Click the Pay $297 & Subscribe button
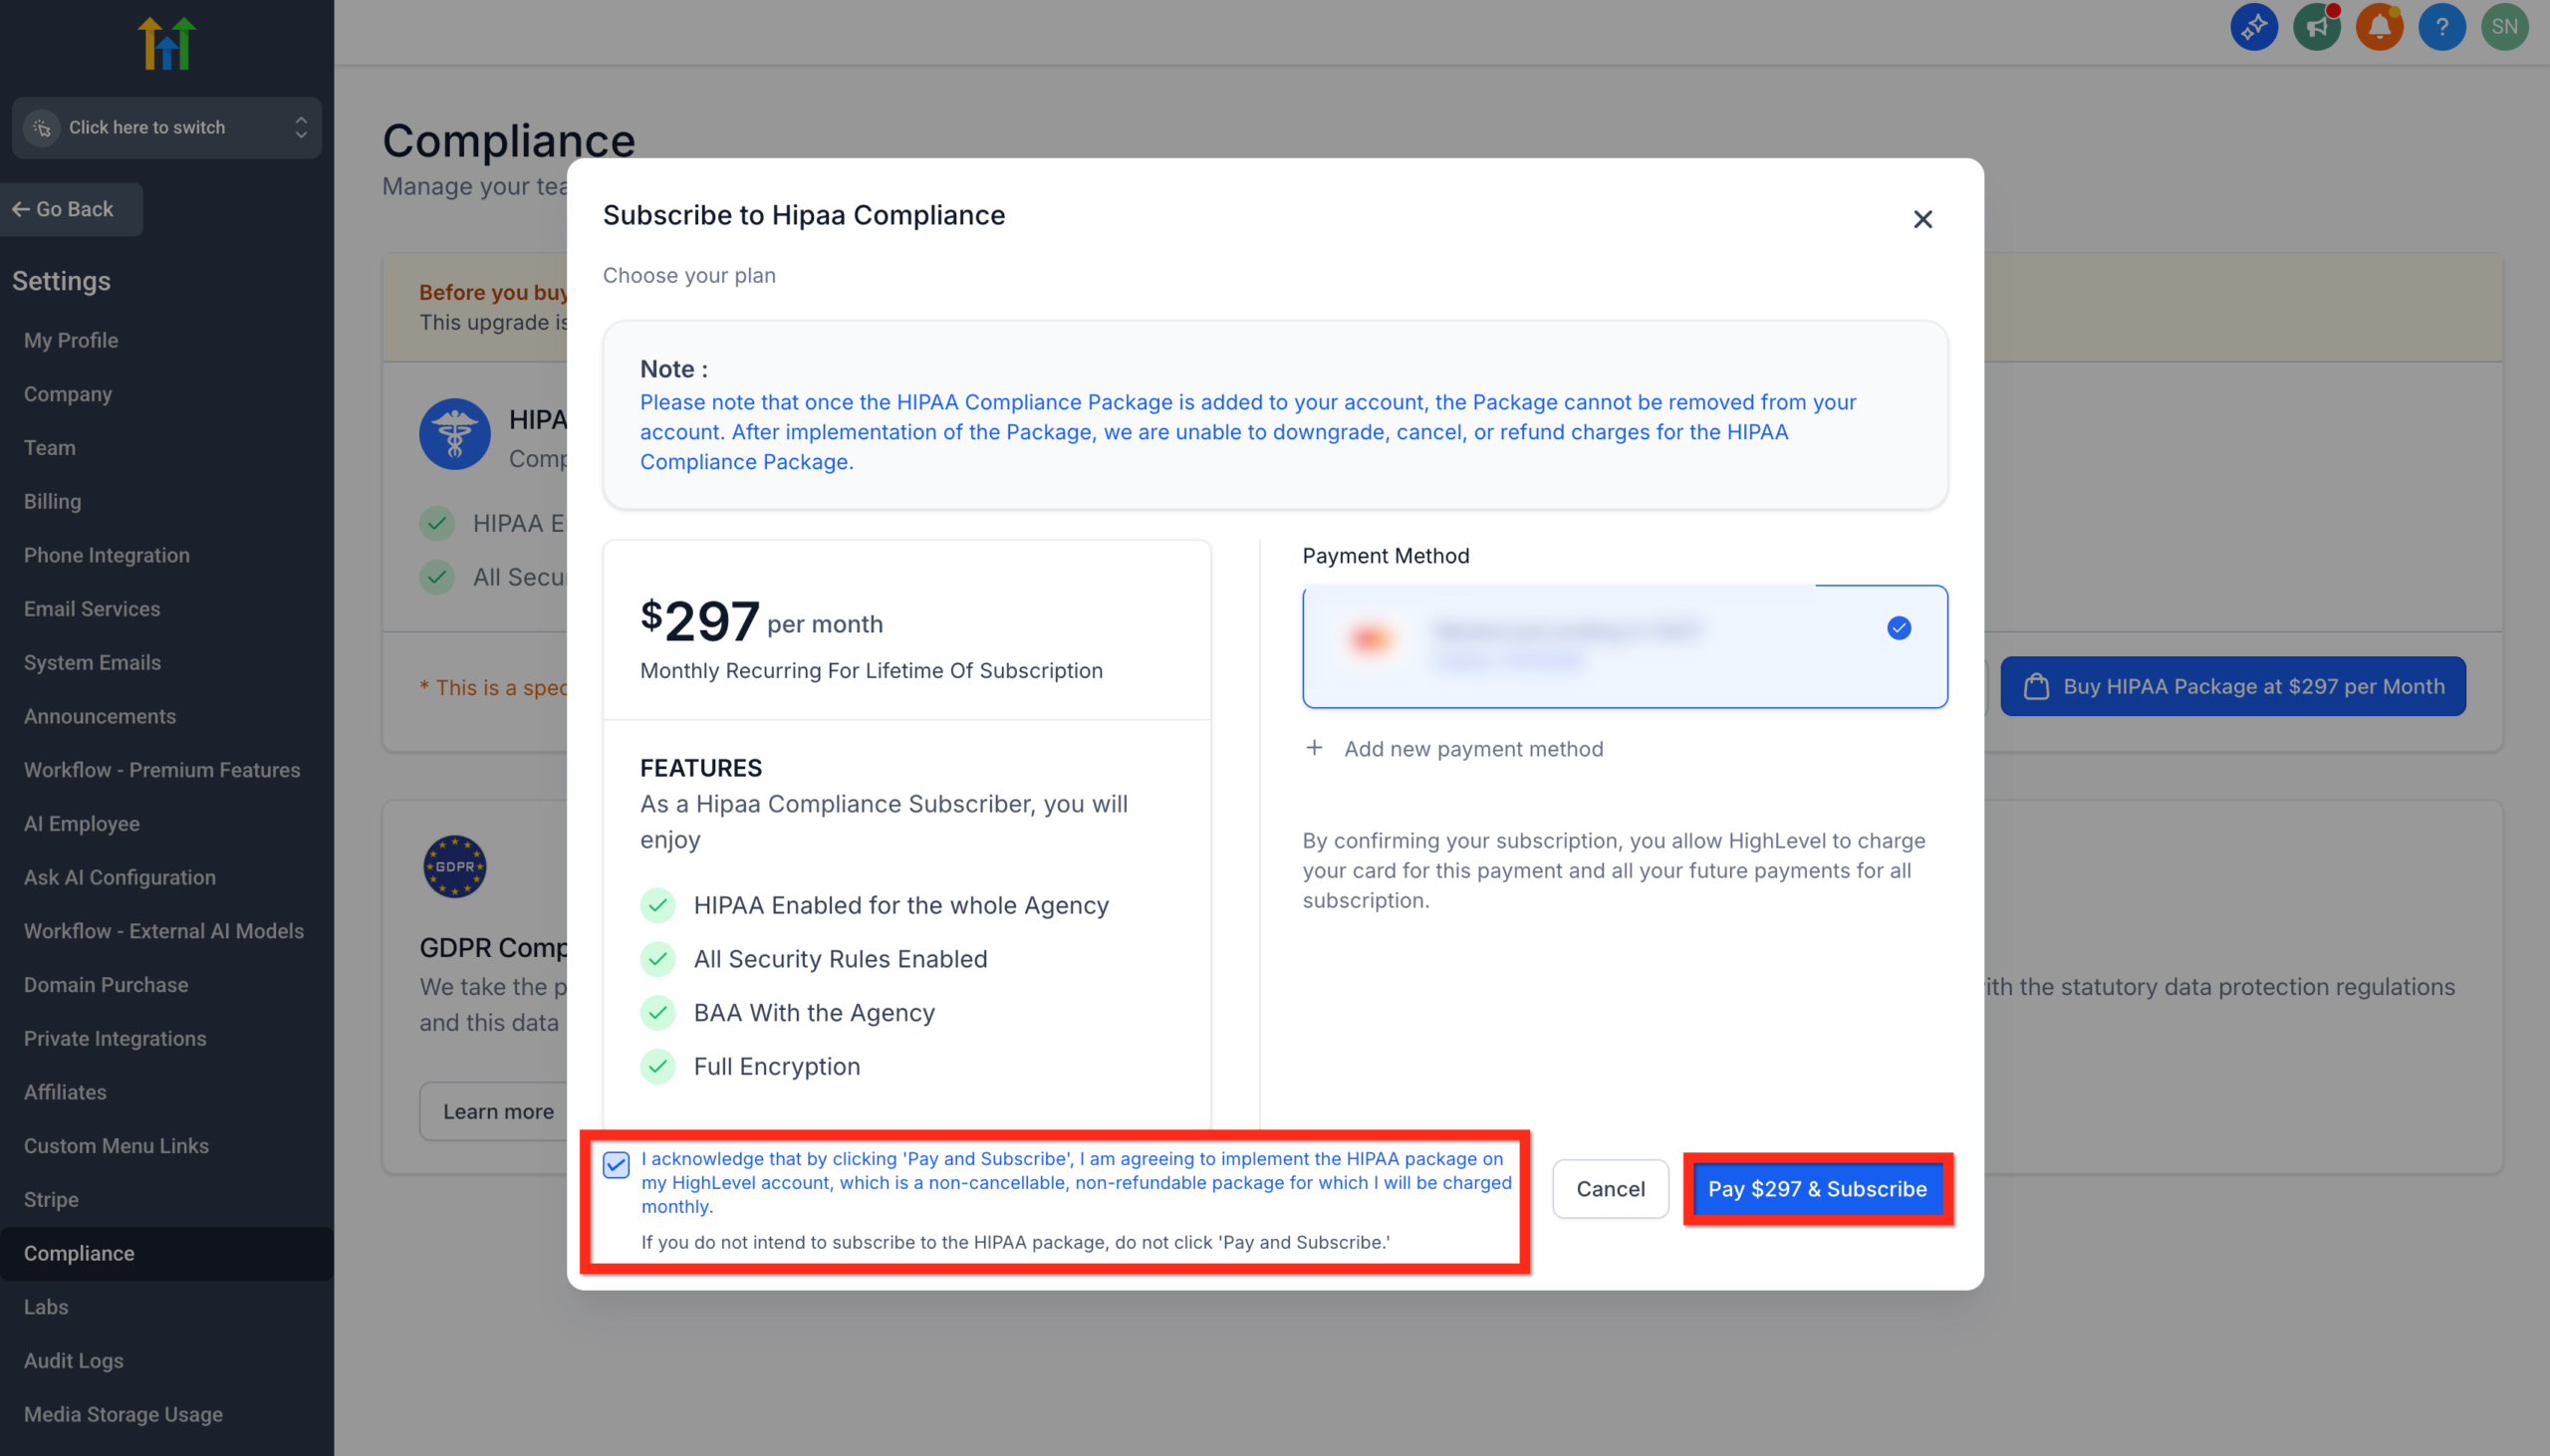The width and height of the screenshot is (2550, 1456). (x=1818, y=1189)
